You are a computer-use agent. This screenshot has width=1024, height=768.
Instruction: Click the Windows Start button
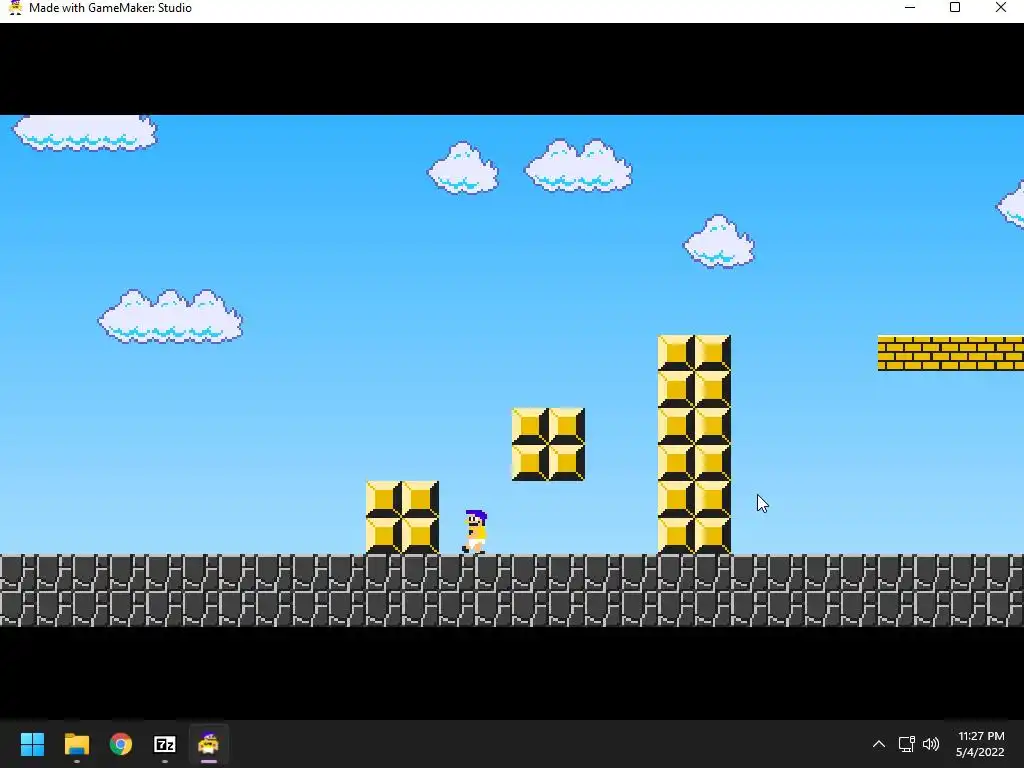(x=32, y=744)
